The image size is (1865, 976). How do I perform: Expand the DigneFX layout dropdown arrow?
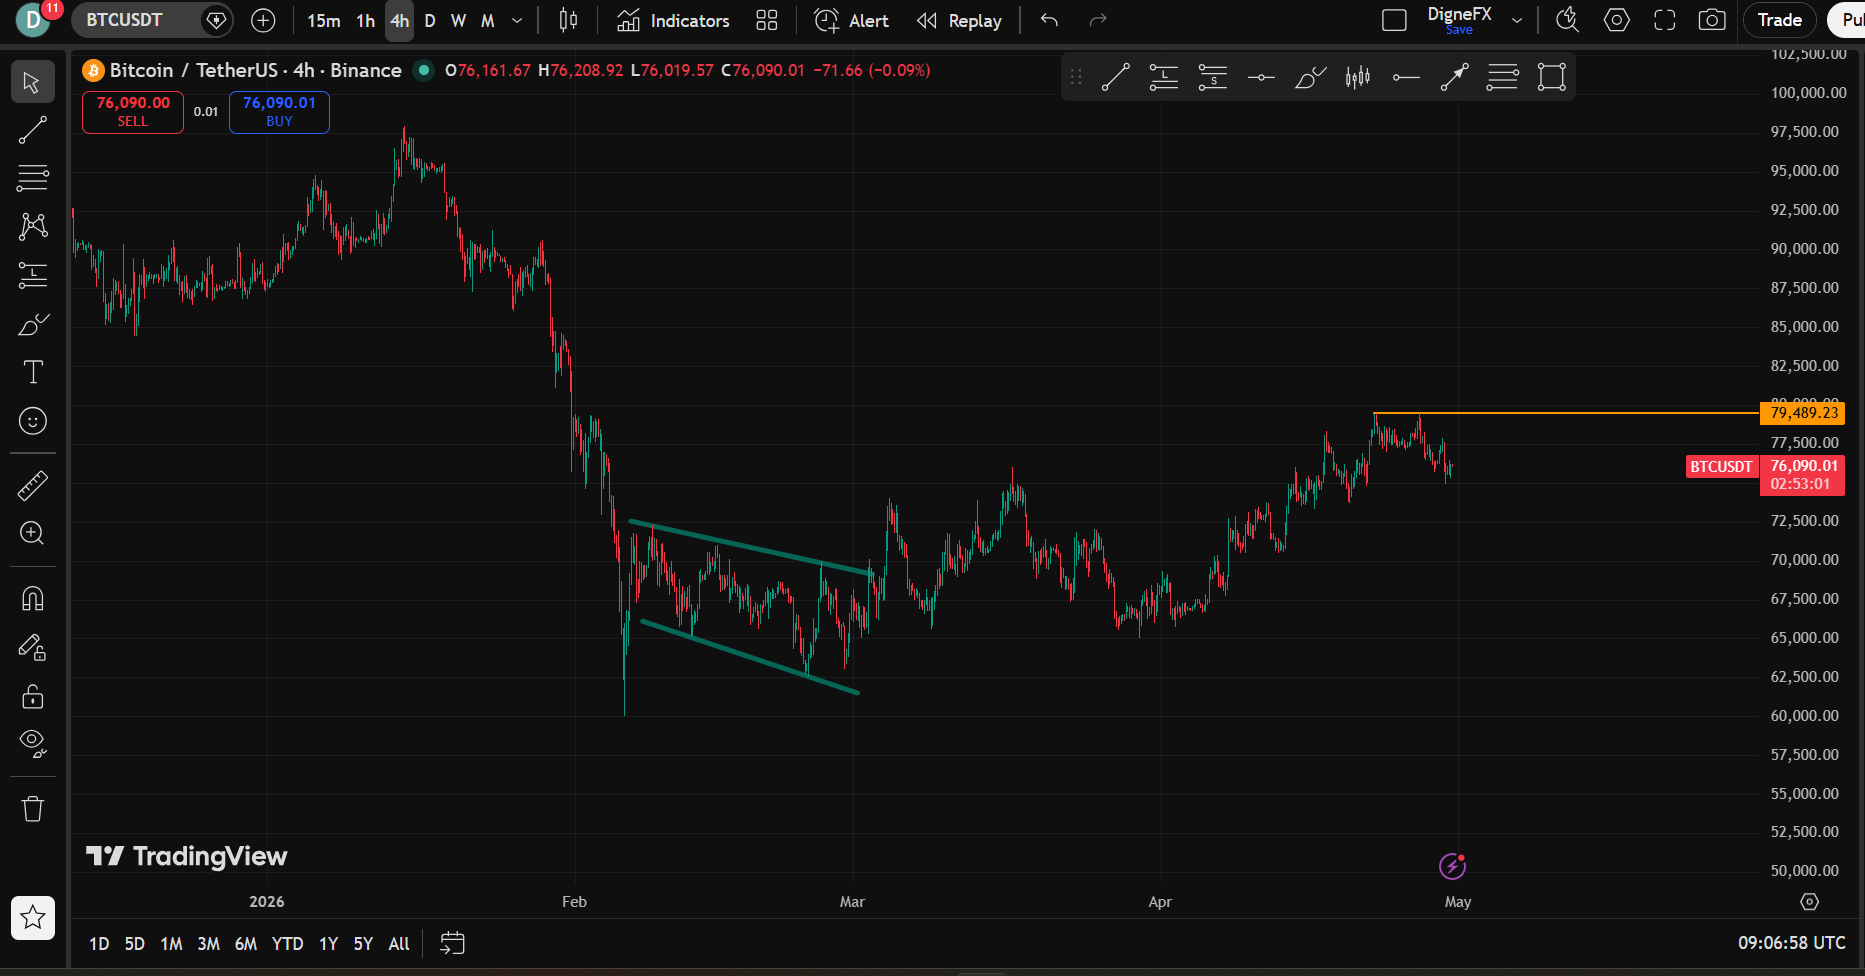pyautogui.click(x=1517, y=20)
